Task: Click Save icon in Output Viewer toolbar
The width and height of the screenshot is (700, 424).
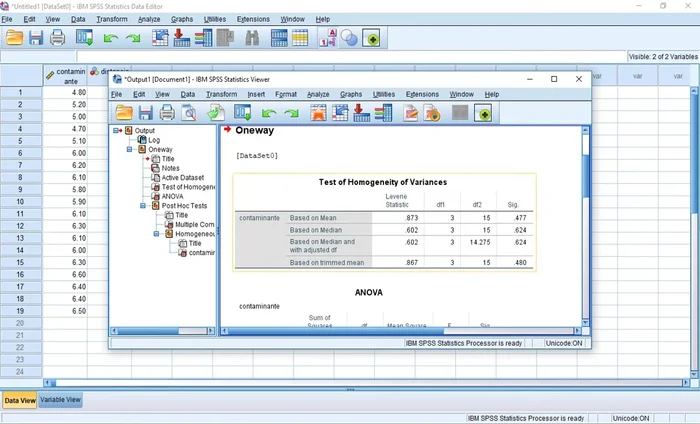Action: 146,113
